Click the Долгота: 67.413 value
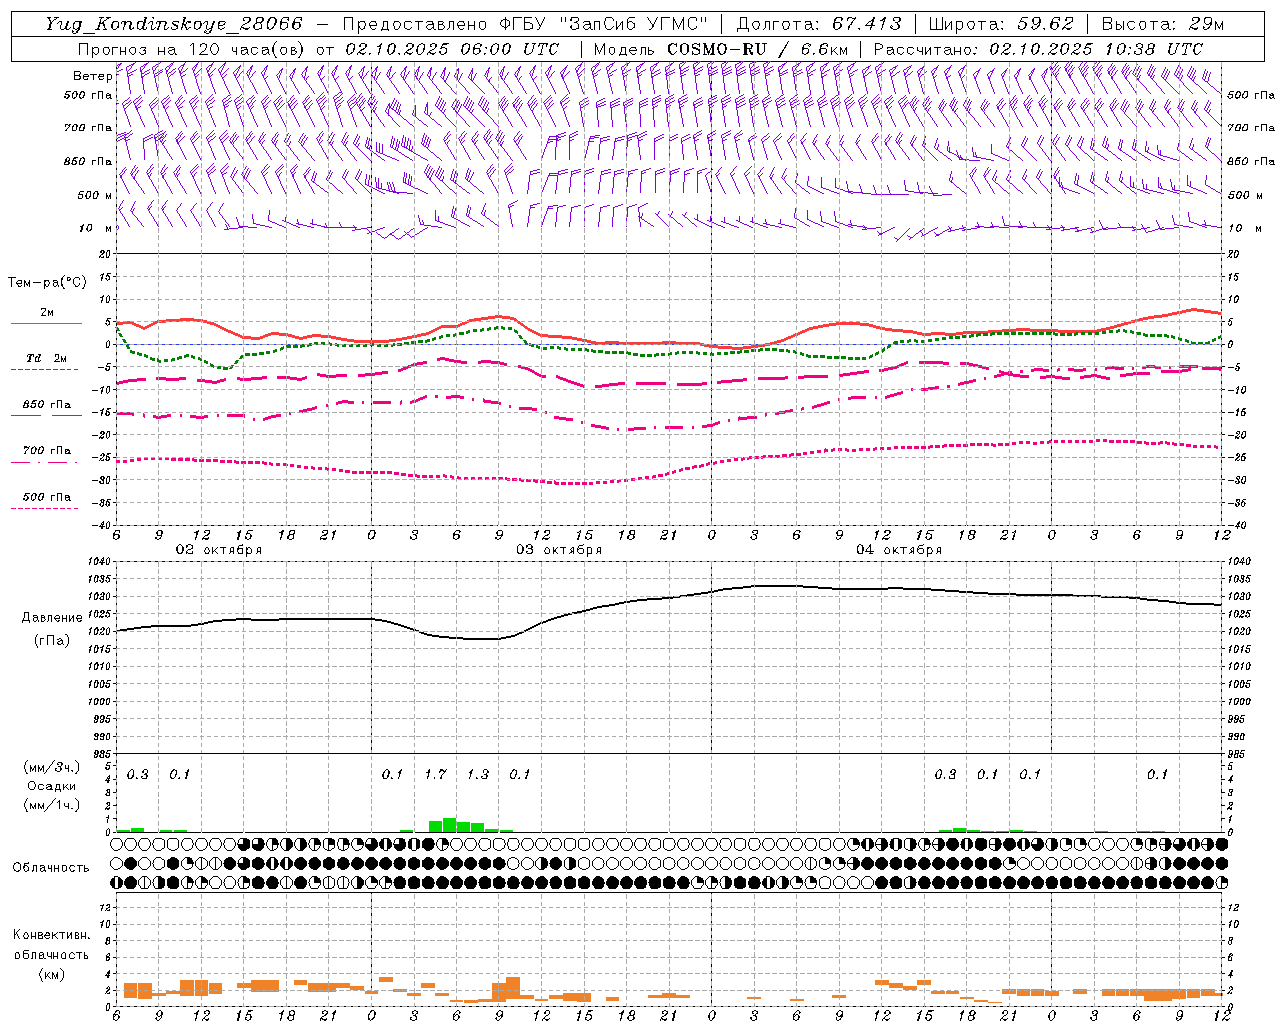1280x1024 pixels. pos(819,24)
